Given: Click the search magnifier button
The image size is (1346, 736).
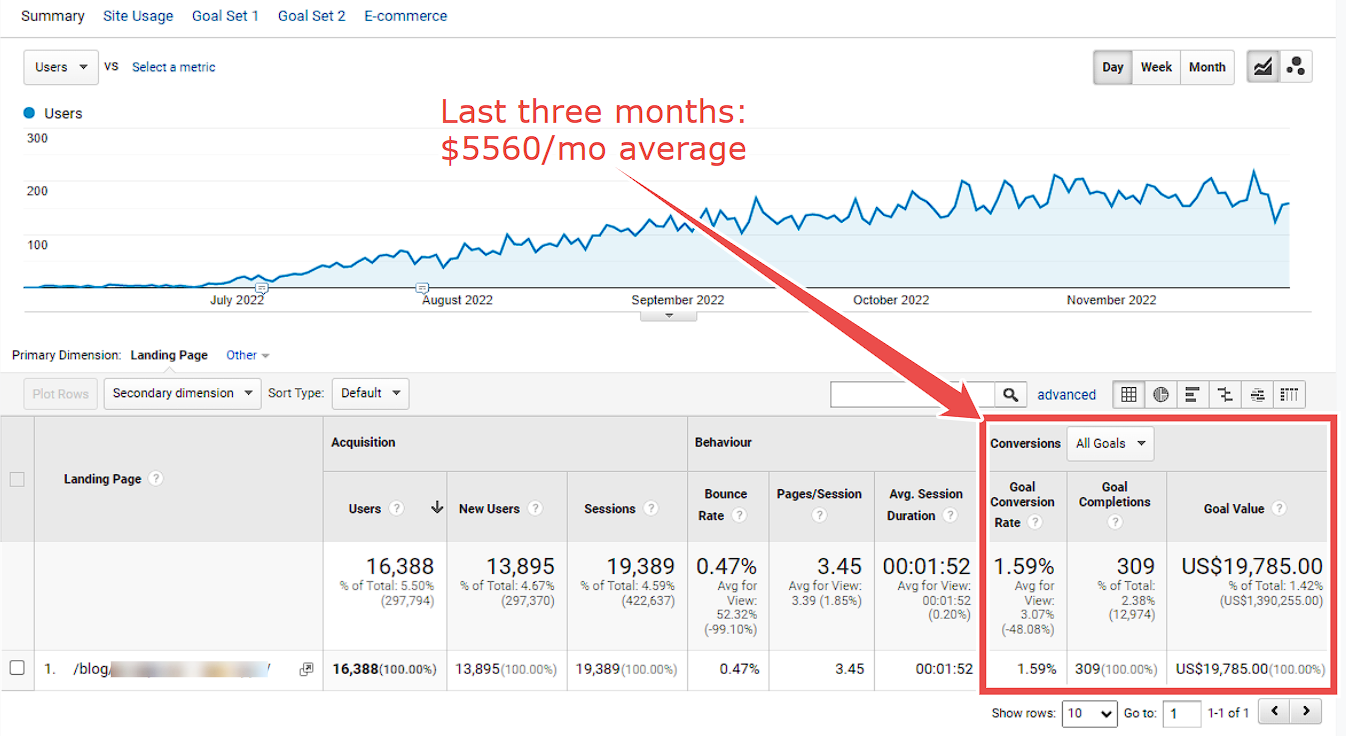Looking at the screenshot, I should (x=1011, y=395).
